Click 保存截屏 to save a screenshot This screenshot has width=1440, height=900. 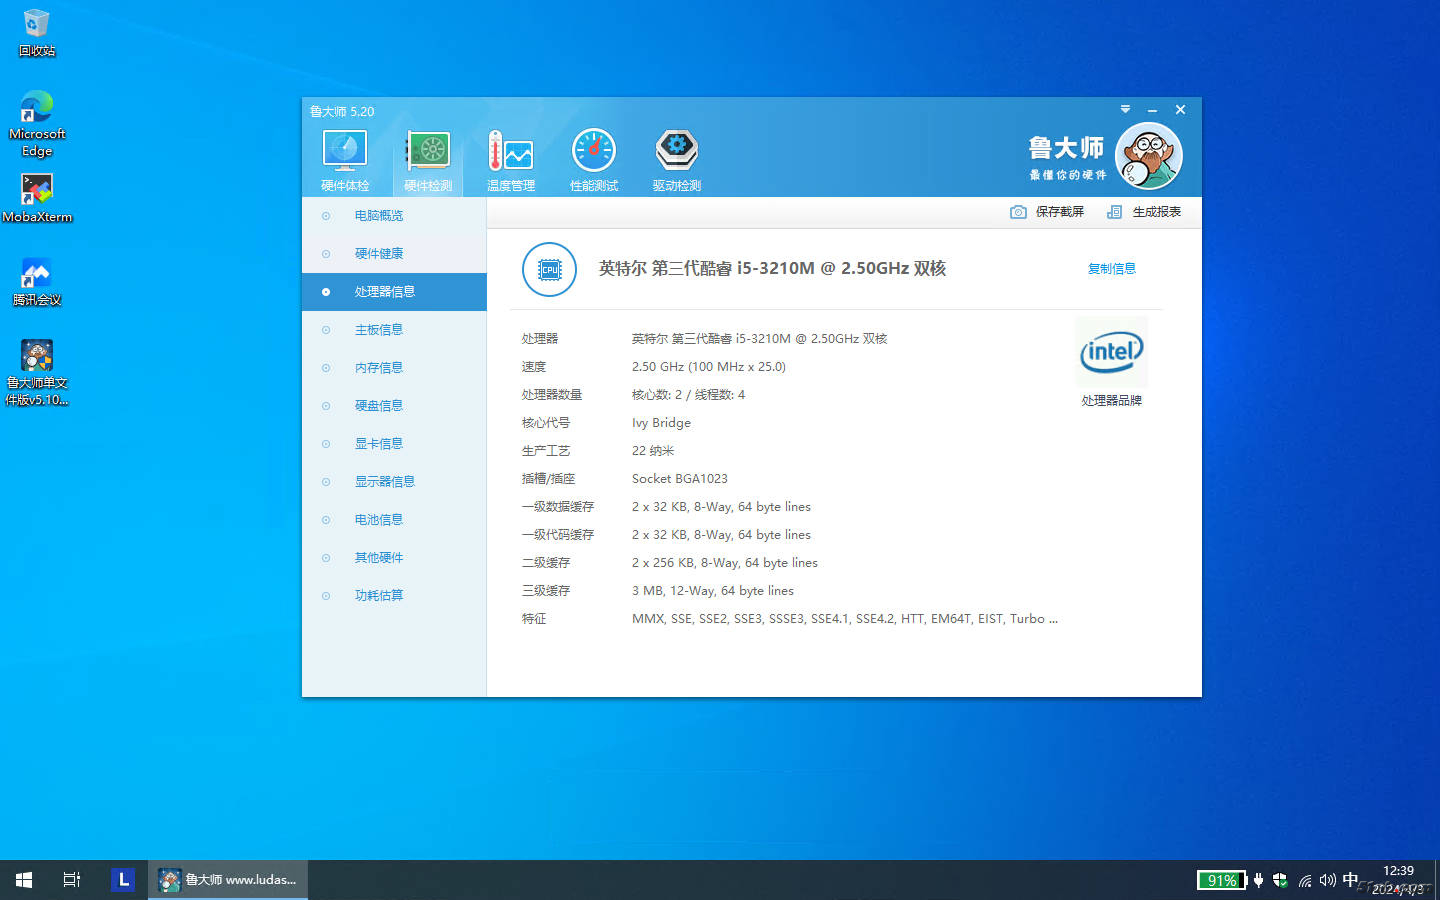(1047, 212)
